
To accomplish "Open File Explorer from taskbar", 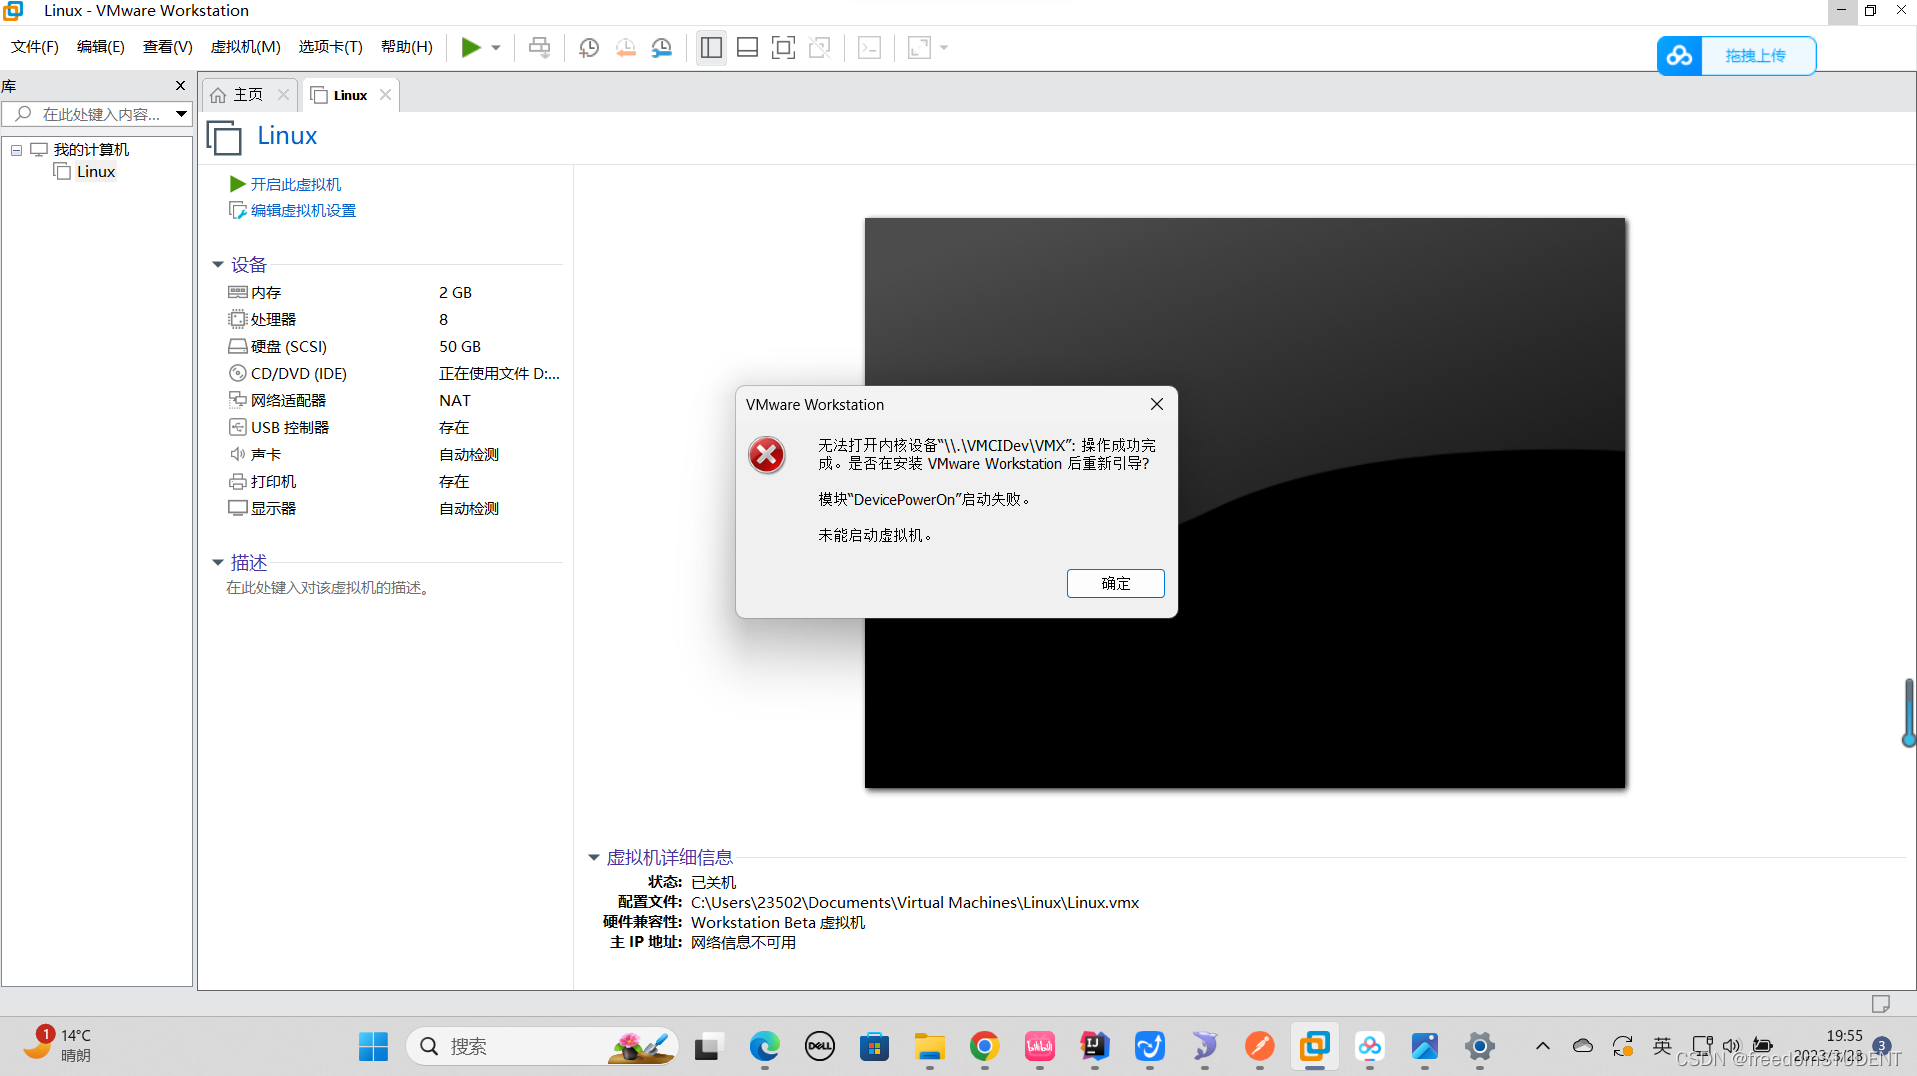I will [929, 1047].
